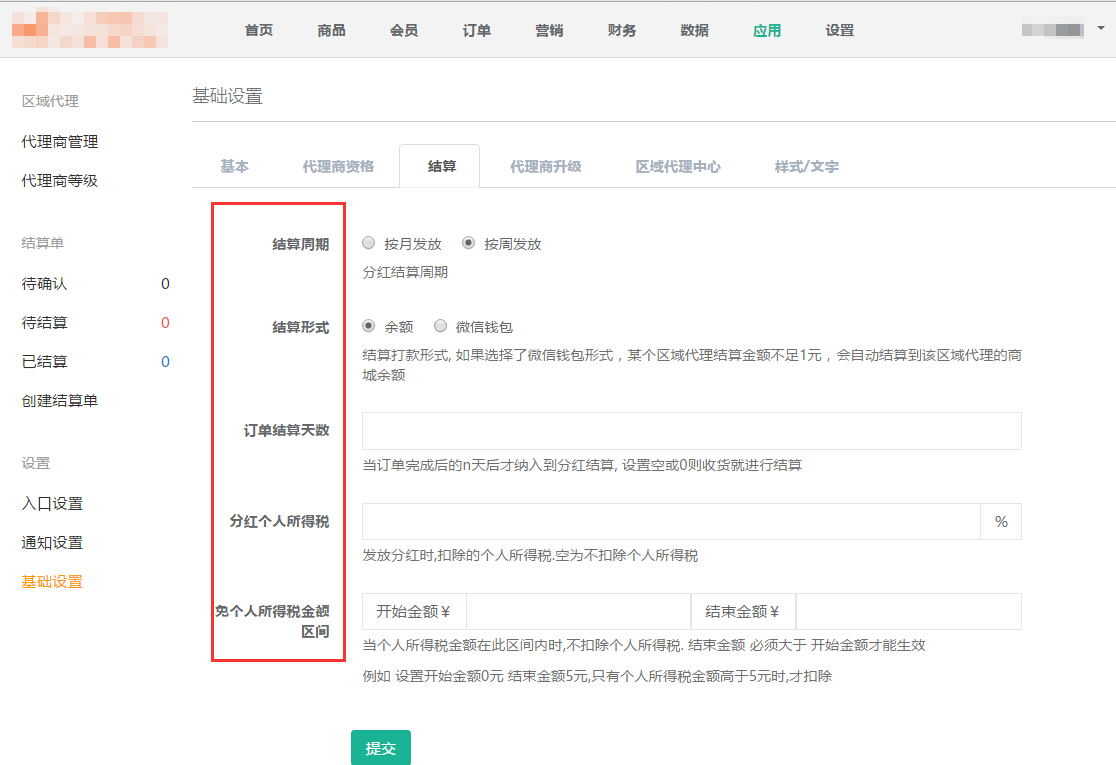Click the 提交 submit button
Viewport: 1116px width, 765px height.
point(380,748)
